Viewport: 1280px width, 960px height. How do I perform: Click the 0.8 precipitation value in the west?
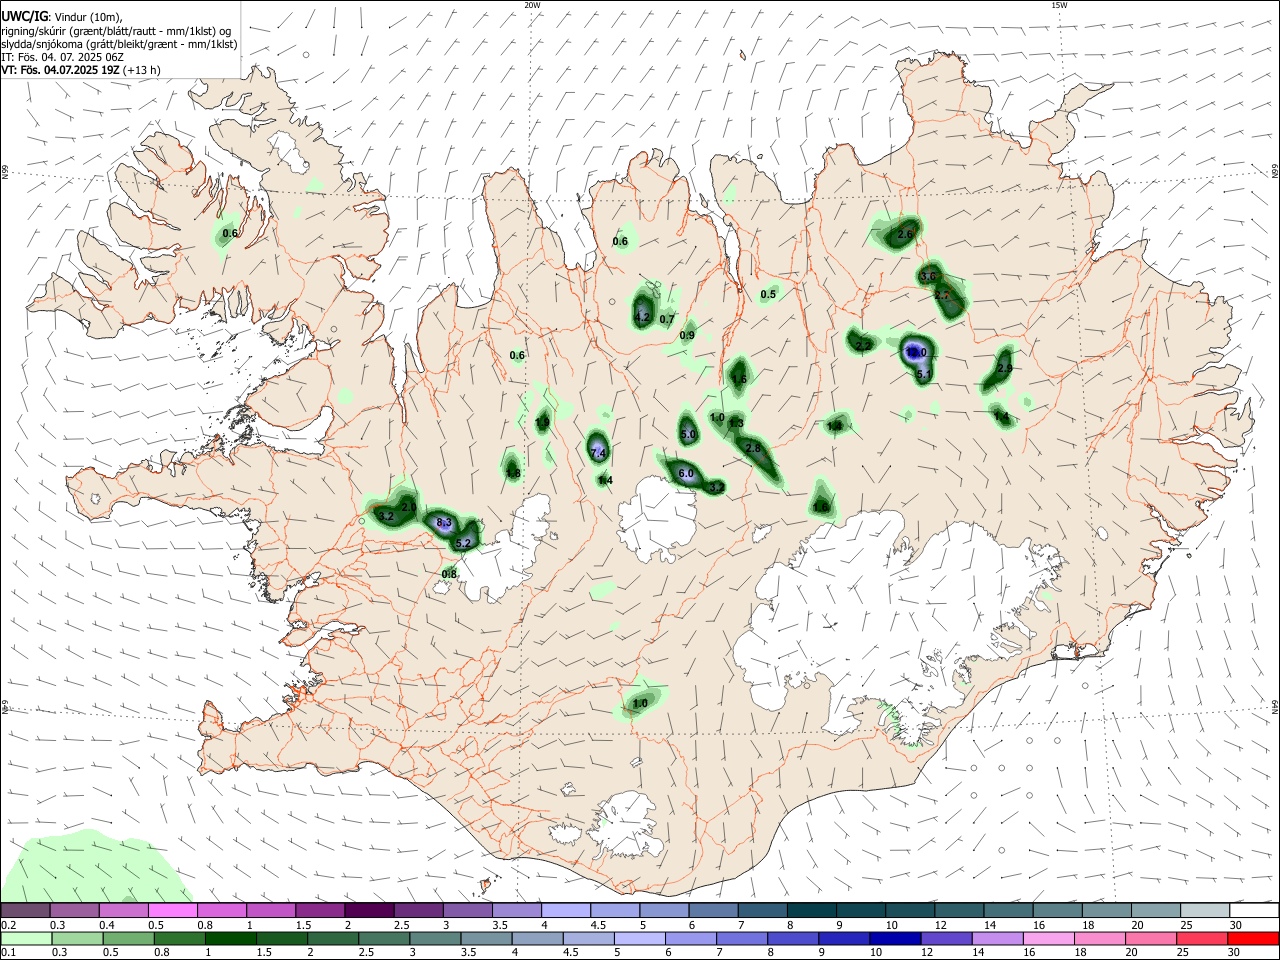tap(449, 574)
